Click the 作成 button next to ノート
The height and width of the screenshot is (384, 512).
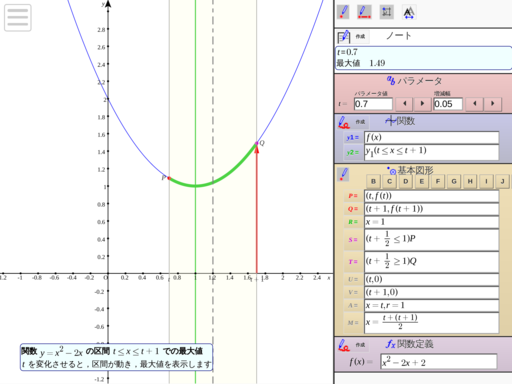coord(360,36)
